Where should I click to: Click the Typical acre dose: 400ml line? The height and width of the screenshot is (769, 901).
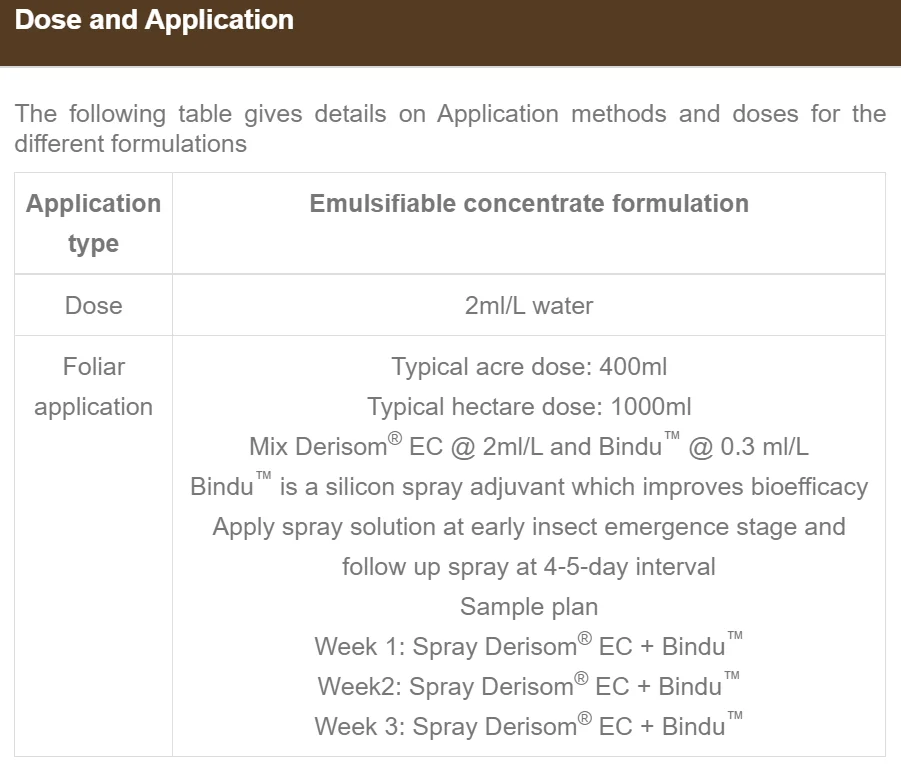[x=529, y=367]
